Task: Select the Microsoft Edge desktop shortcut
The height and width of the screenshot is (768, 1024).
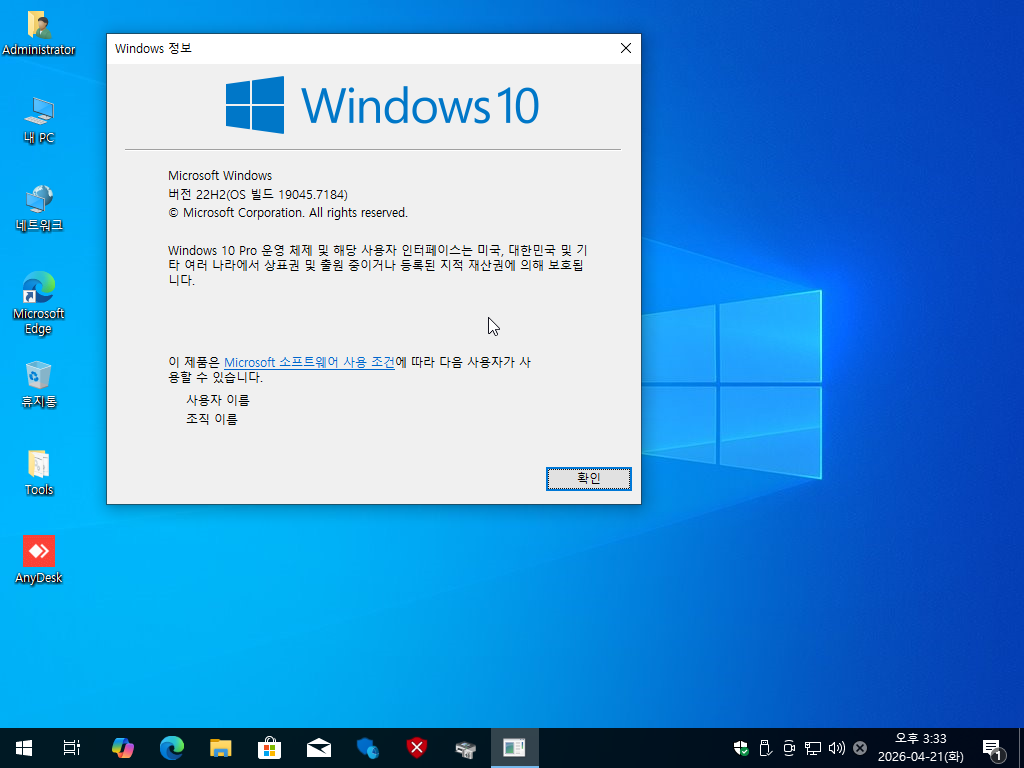Action: (x=39, y=303)
